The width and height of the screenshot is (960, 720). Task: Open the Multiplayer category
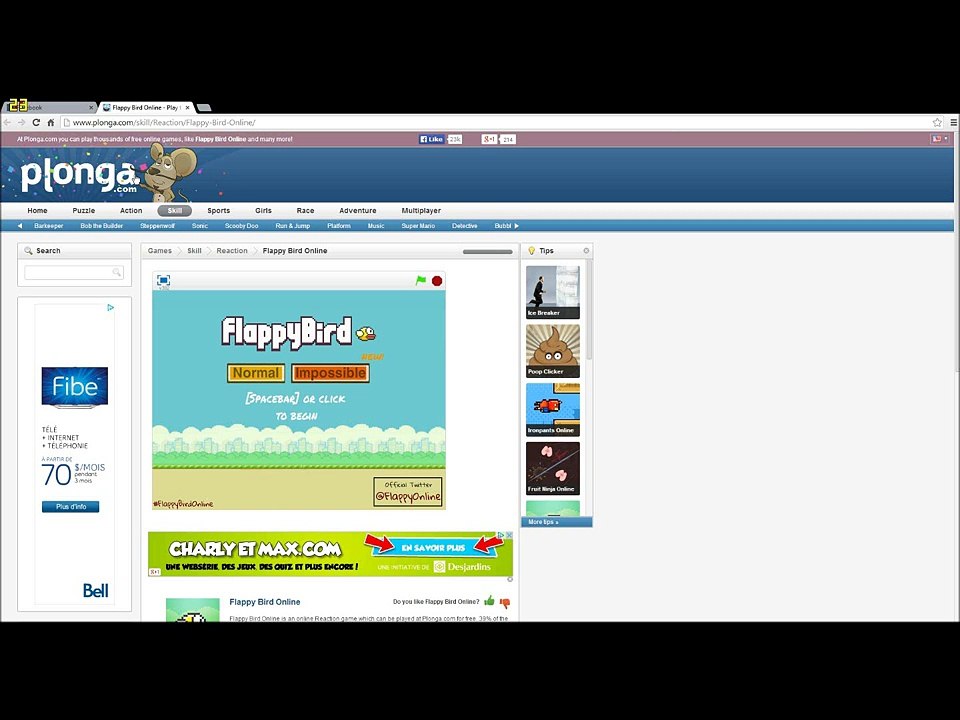click(x=421, y=211)
